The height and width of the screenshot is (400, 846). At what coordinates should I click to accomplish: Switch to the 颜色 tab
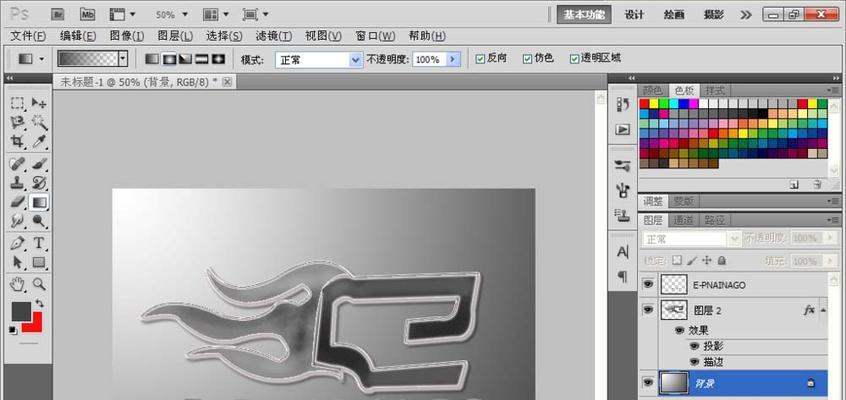653,90
